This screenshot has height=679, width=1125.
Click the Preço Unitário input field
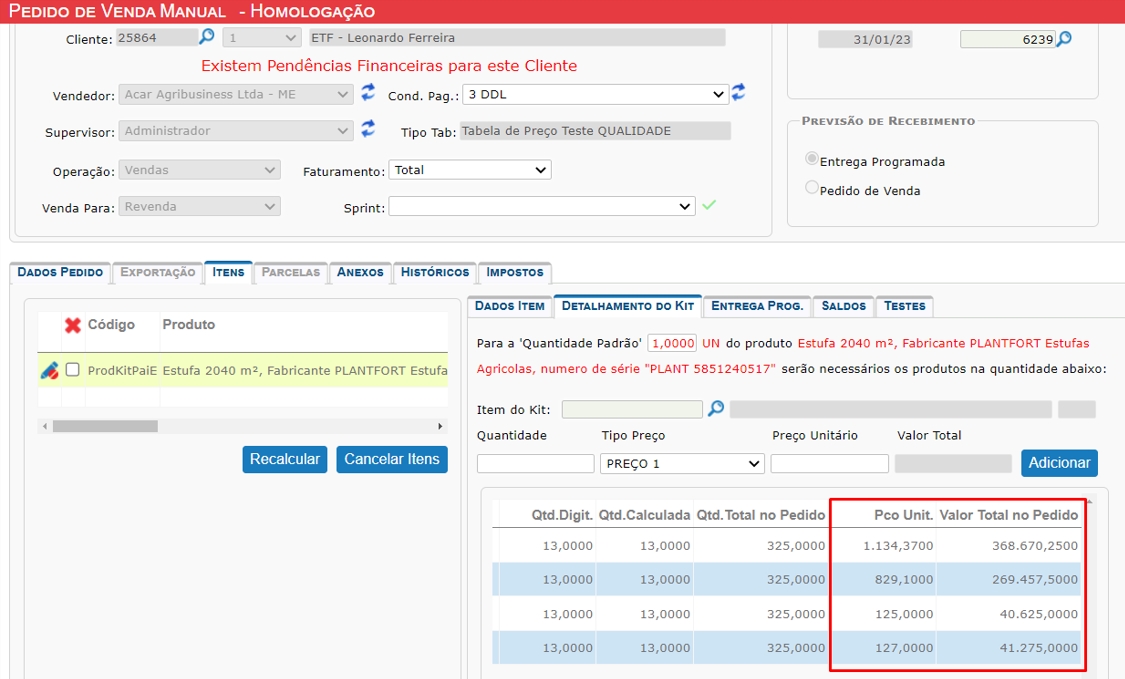(829, 464)
